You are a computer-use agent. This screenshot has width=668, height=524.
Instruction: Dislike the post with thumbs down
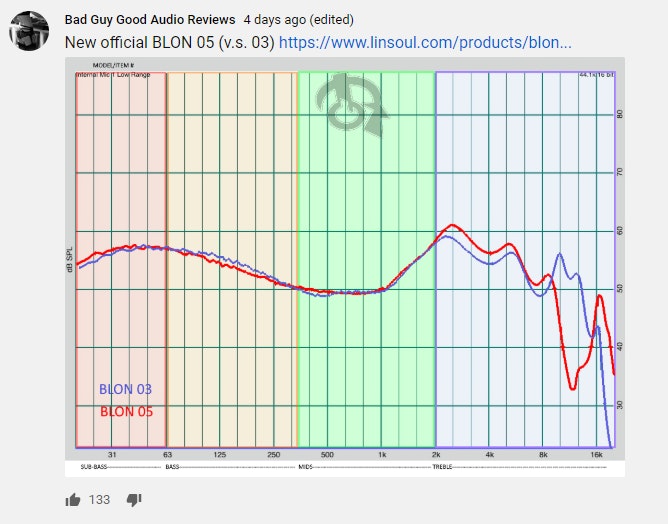click(133, 499)
